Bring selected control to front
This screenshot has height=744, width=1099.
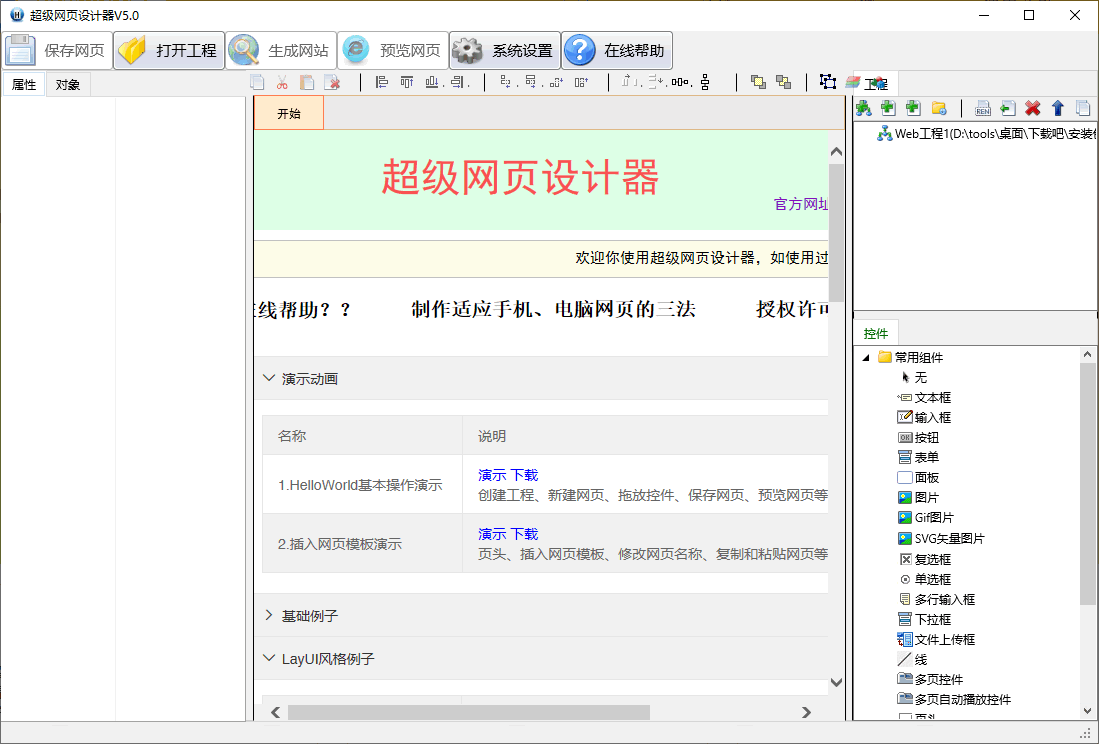point(758,83)
